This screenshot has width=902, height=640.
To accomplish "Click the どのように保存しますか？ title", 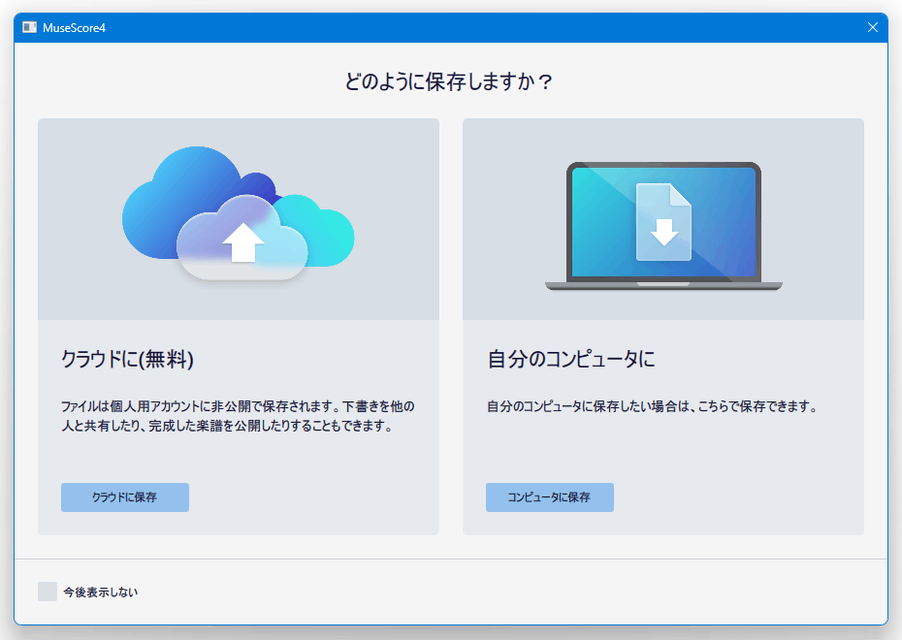I will [x=449, y=81].
